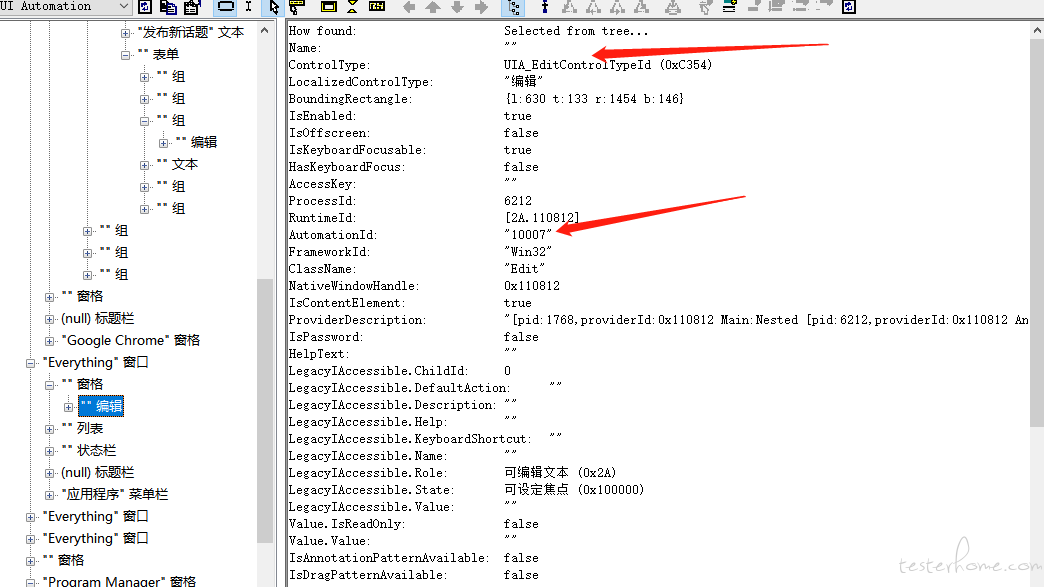Click the dark blue figure toolbar icon

(x=545, y=7)
